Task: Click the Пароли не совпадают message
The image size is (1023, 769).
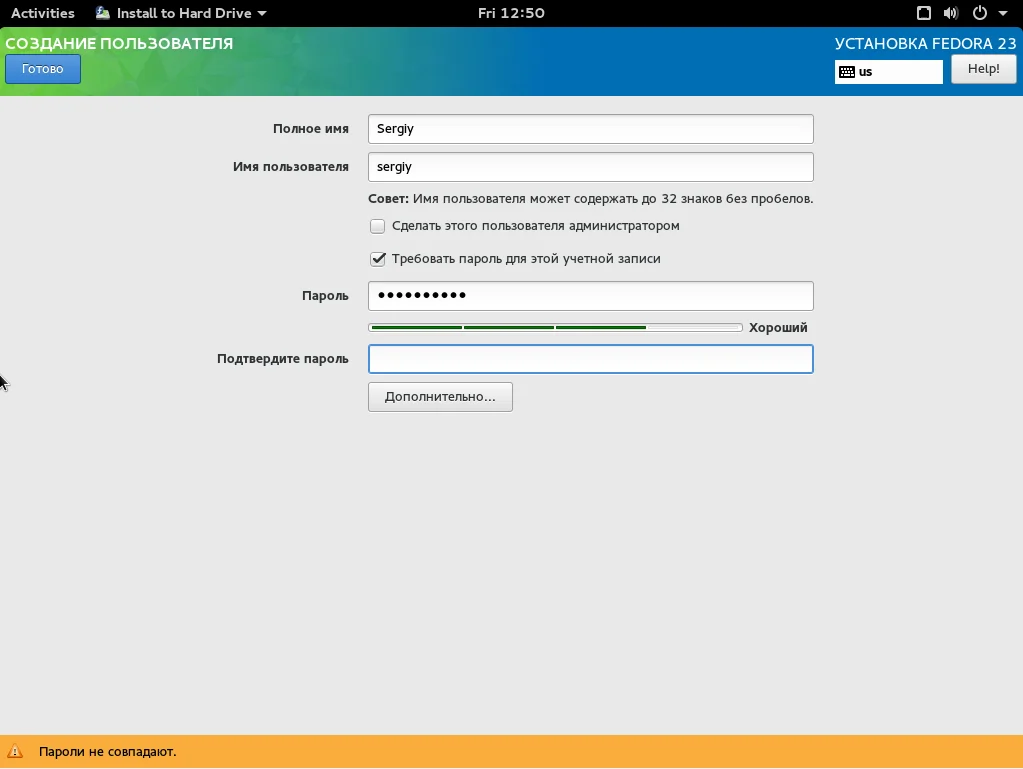Action: coord(108,752)
